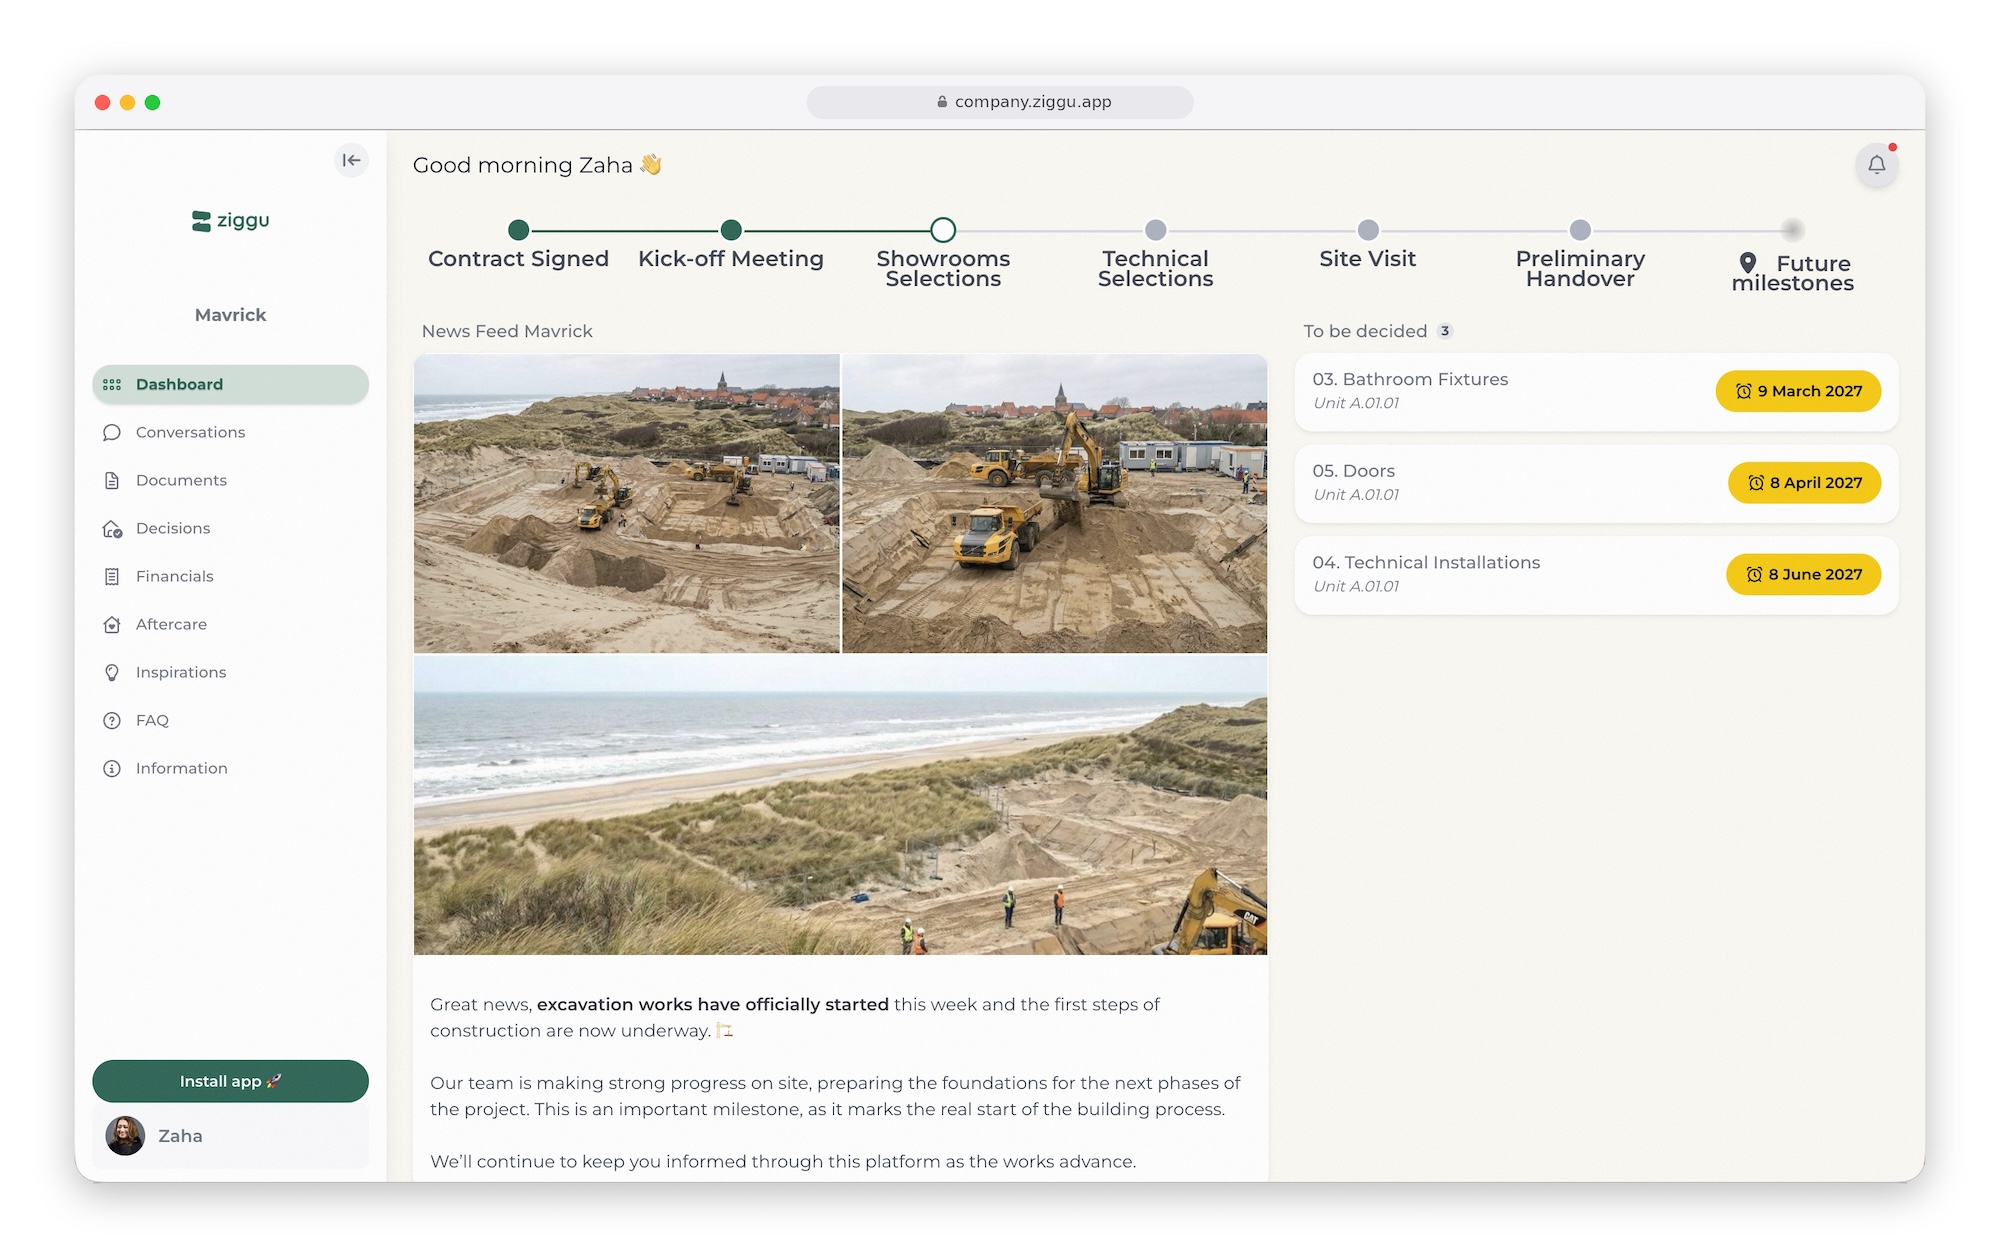Click the To be decided heading

click(x=1365, y=331)
